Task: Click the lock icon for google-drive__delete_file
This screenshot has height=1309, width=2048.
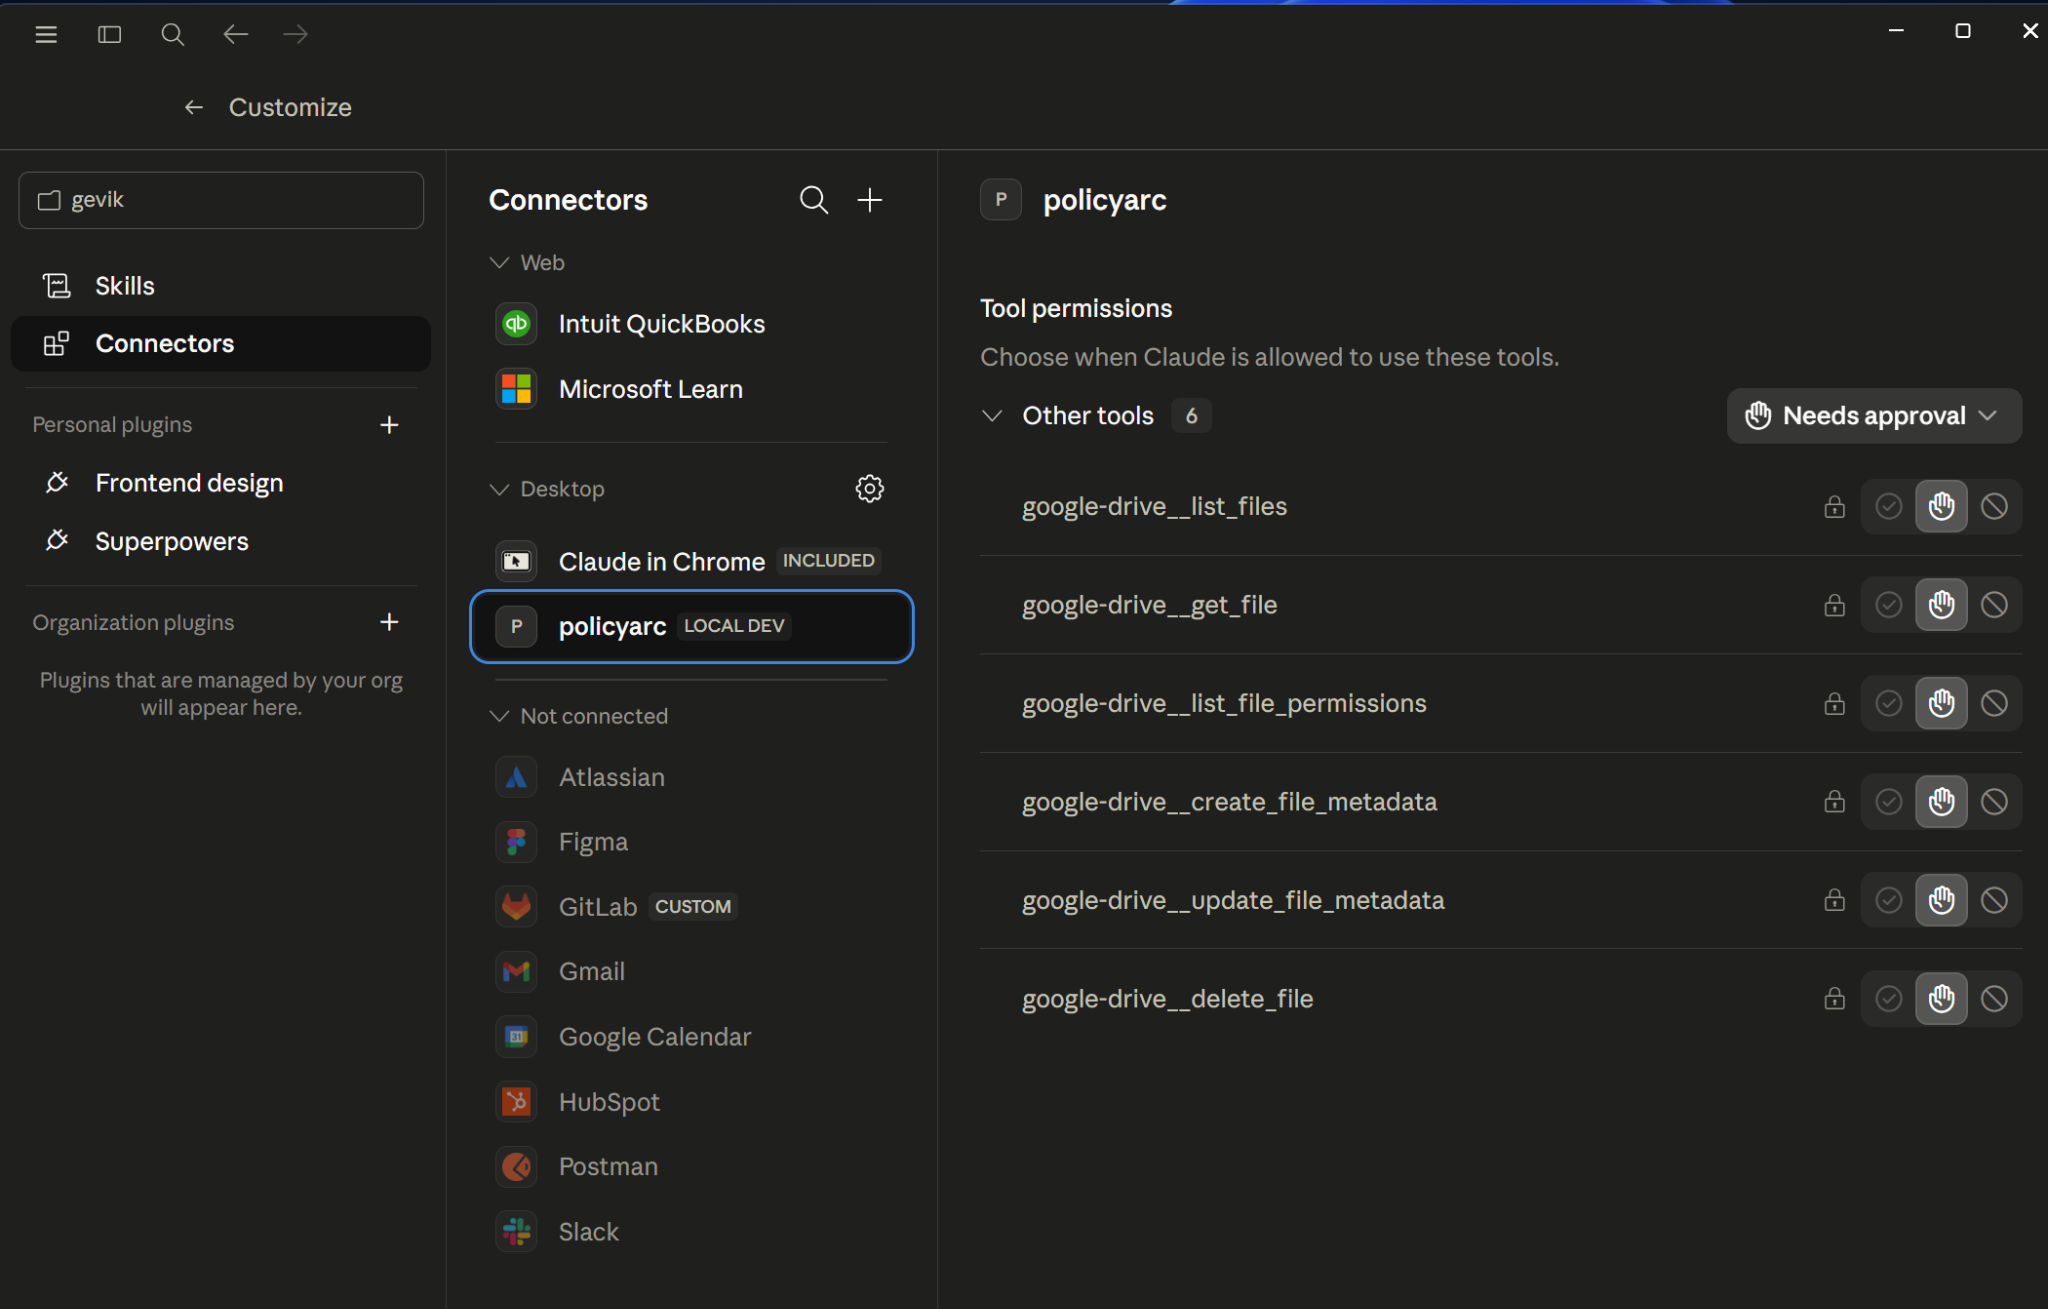Action: pyautogui.click(x=1834, y=998)
